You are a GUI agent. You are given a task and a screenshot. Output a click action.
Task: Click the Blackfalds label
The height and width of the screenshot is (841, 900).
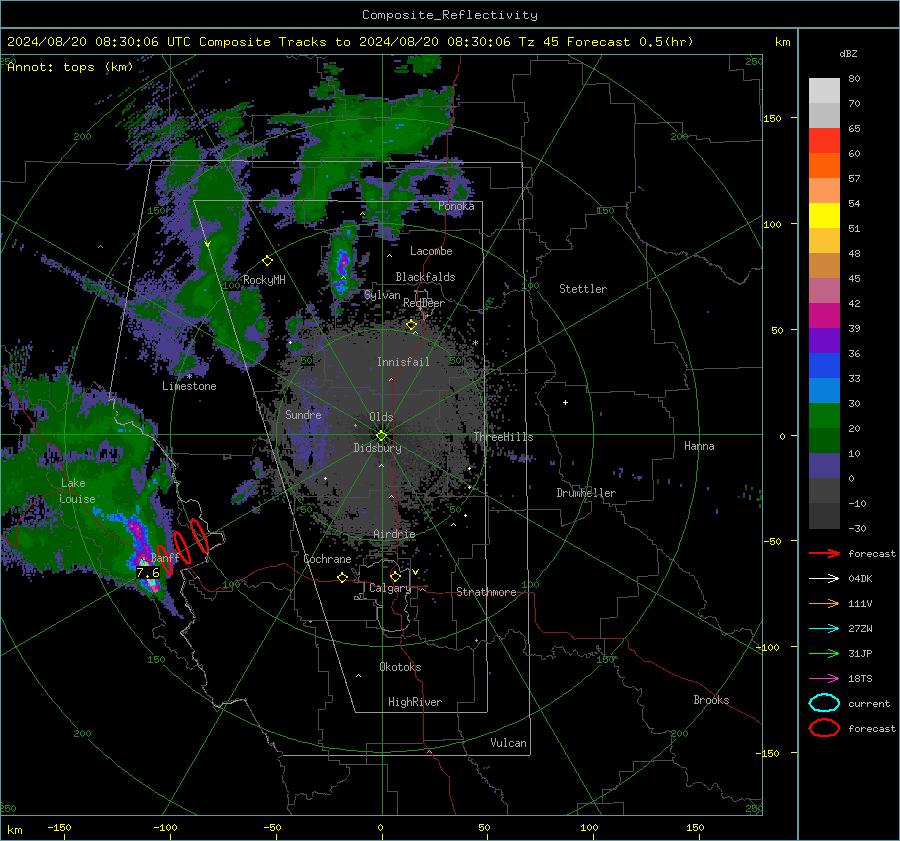click(x=425, y=277)
